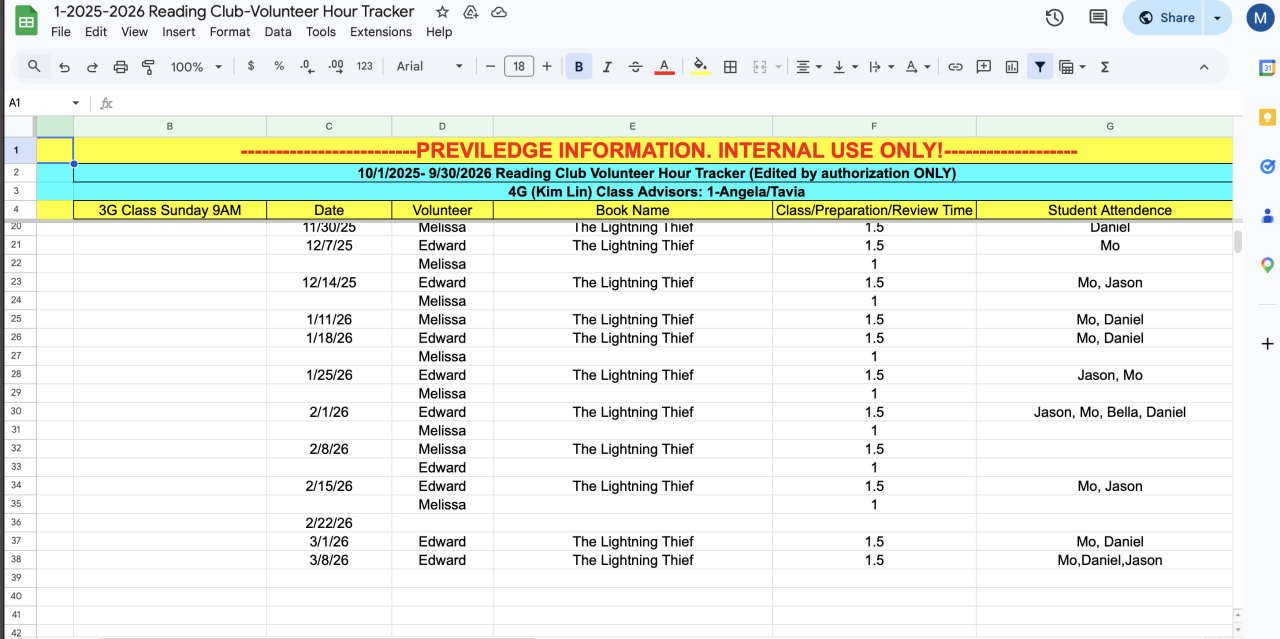1280x639 pixels.
Task: Open the functions sigma menu
Action: coord(1105,67)
